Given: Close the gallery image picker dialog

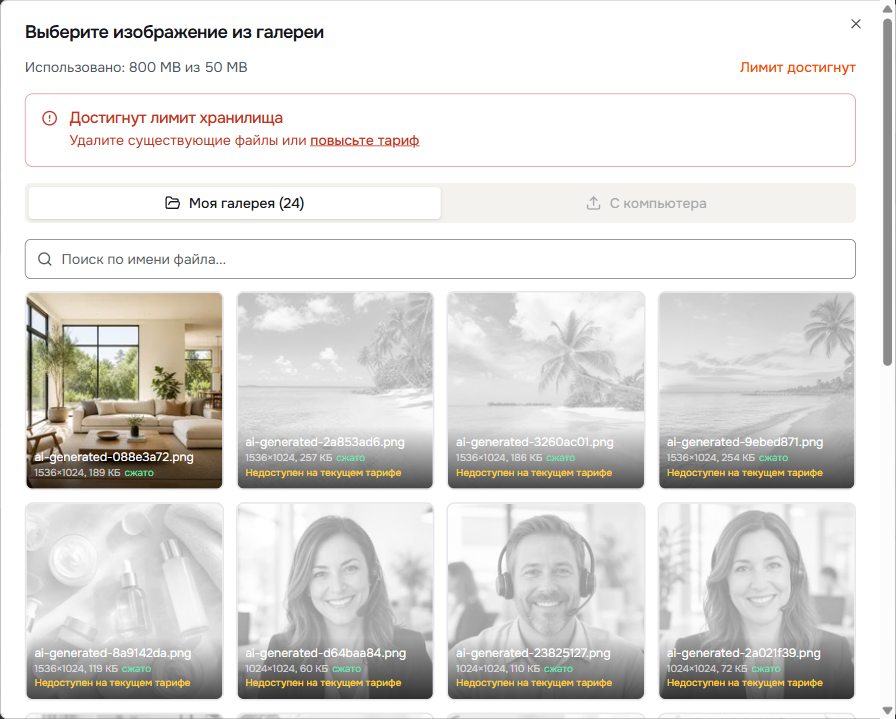Looking at the screenshot, I should tap(855, 24).
